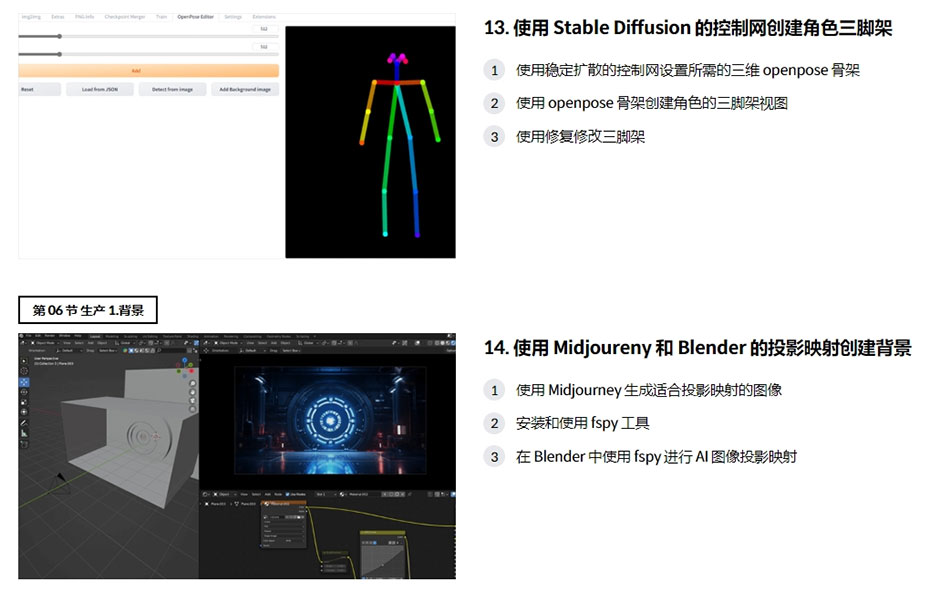930x594 pixels.
Task: Open the Extras tab in Stable Diffusion
Action: tap(58, 17)
